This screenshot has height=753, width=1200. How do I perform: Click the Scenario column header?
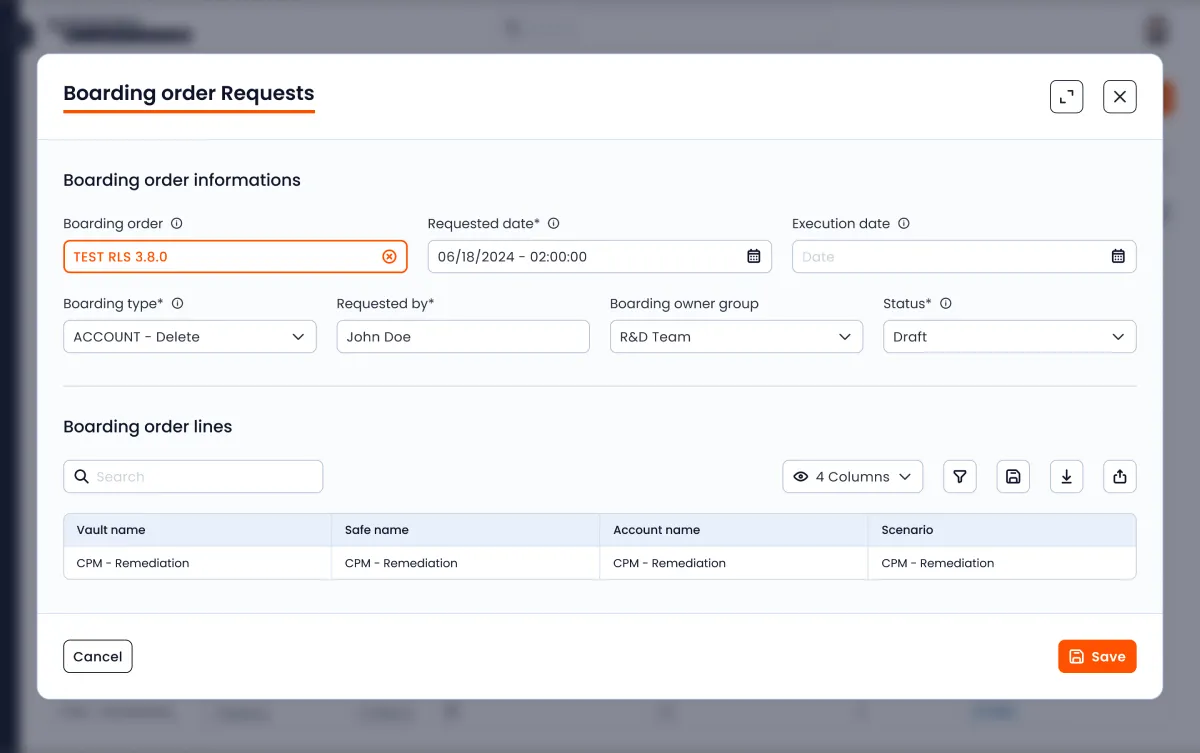(x=907, y=530)
